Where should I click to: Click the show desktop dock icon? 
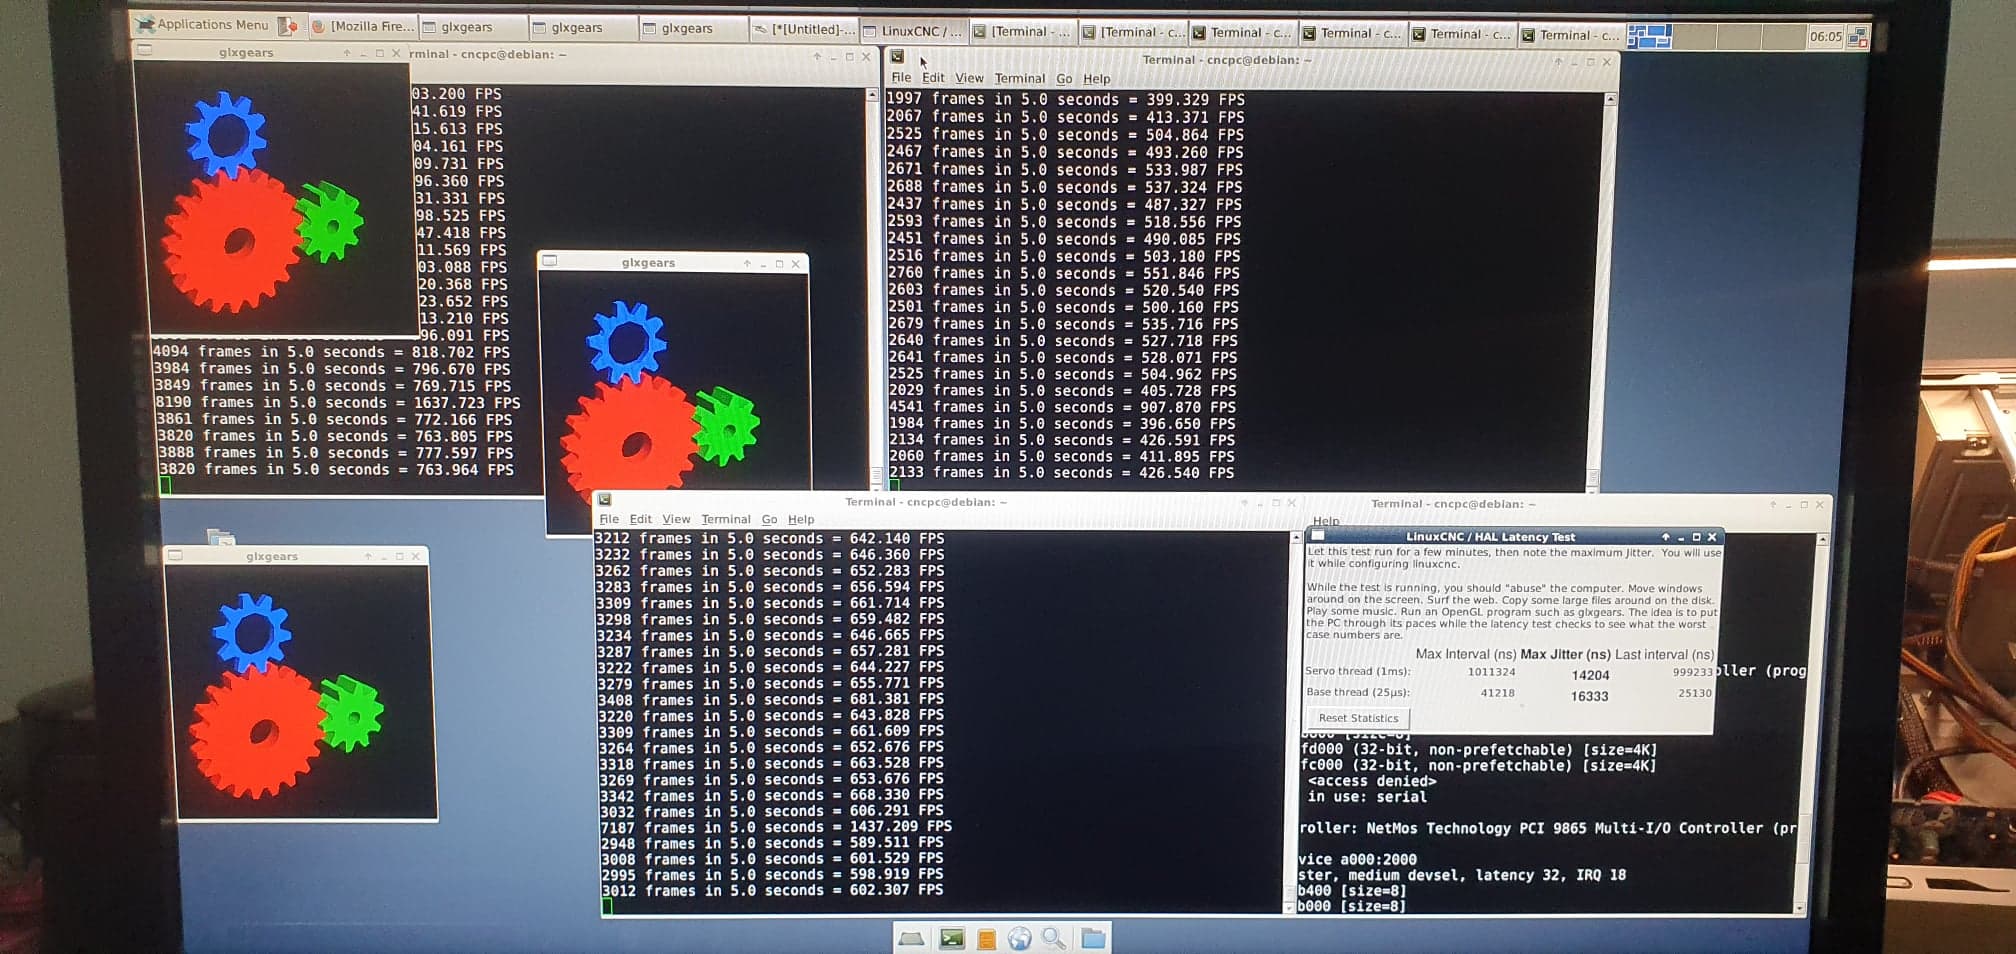pos(911,938)
